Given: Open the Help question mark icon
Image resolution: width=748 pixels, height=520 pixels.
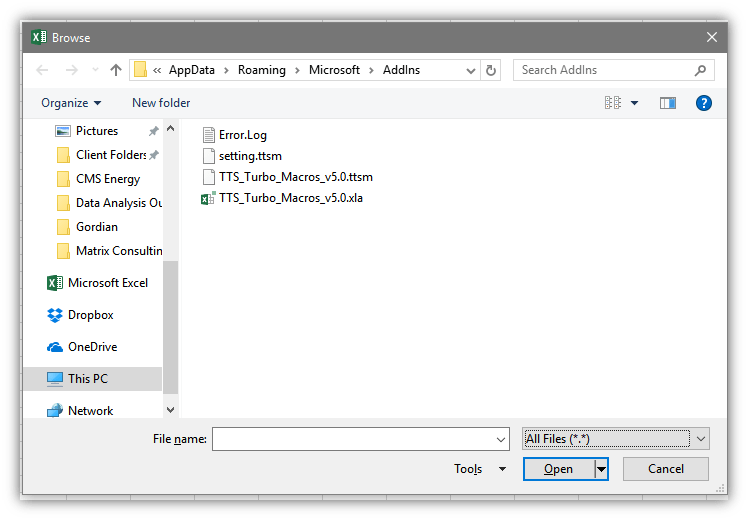Looking at the screenshot, I should [x=703, y=103].
